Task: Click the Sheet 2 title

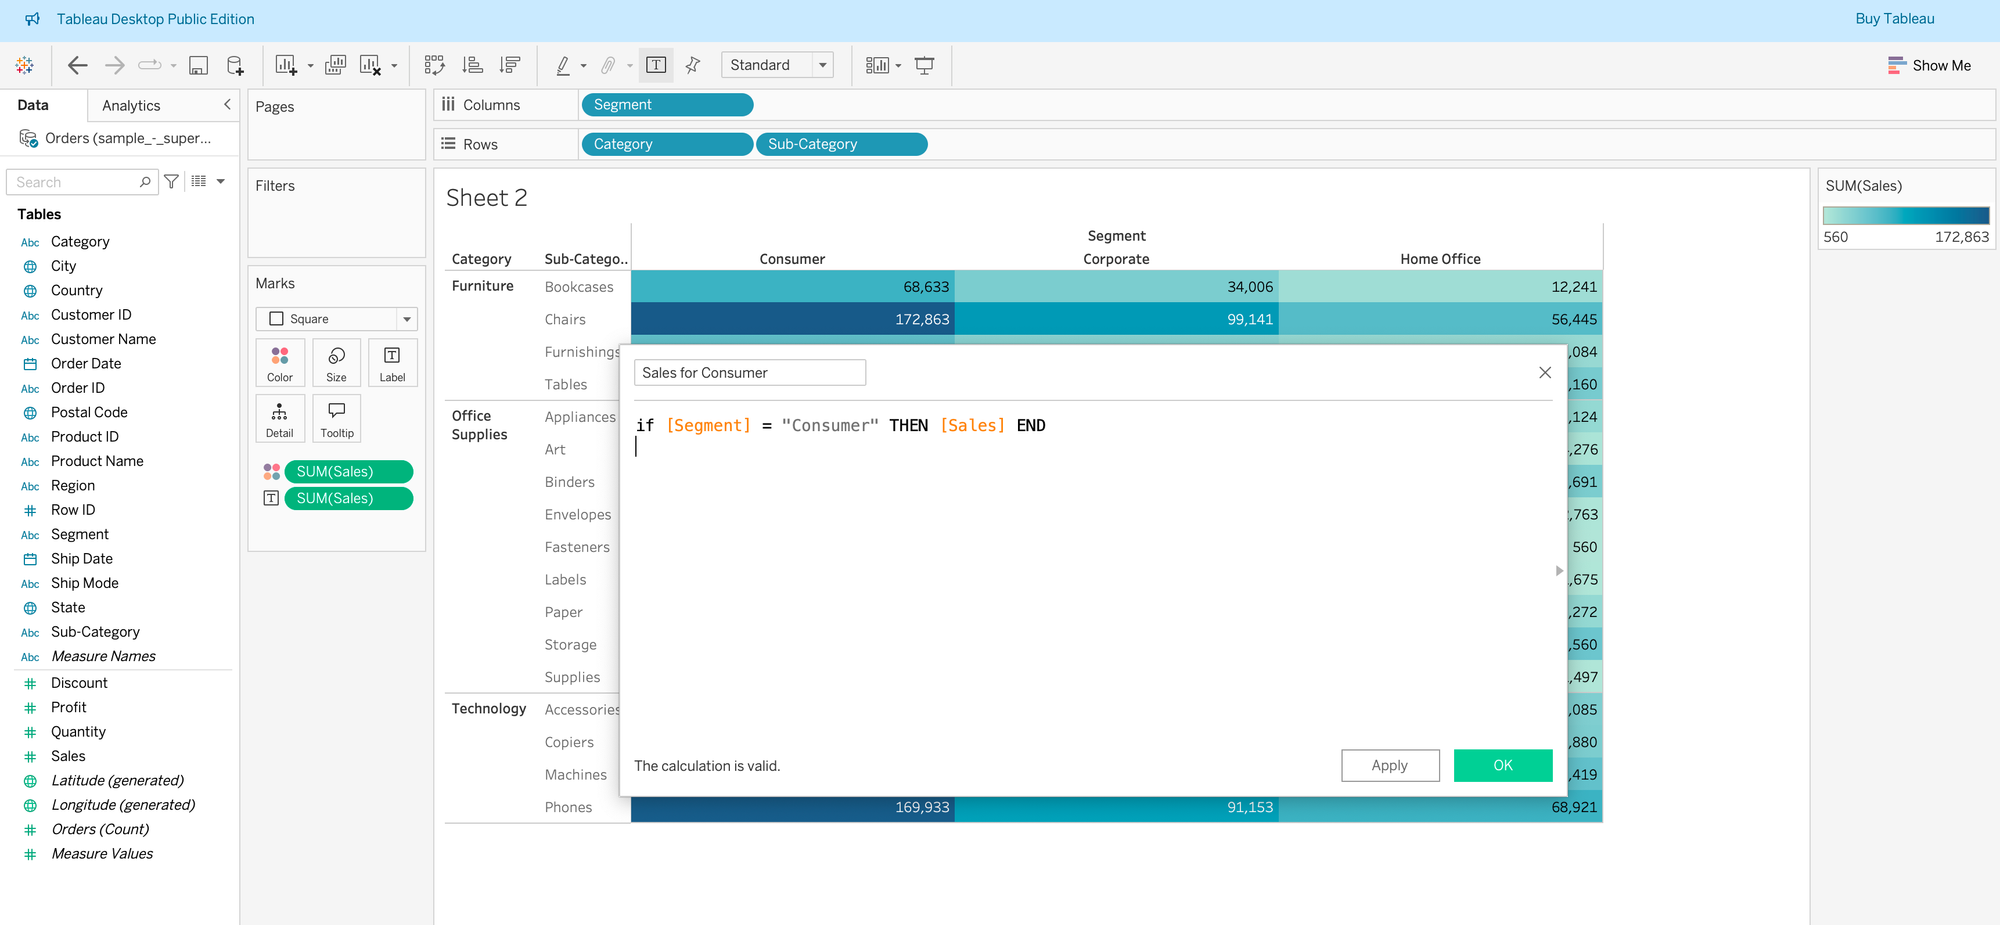Action: point(486,198)
